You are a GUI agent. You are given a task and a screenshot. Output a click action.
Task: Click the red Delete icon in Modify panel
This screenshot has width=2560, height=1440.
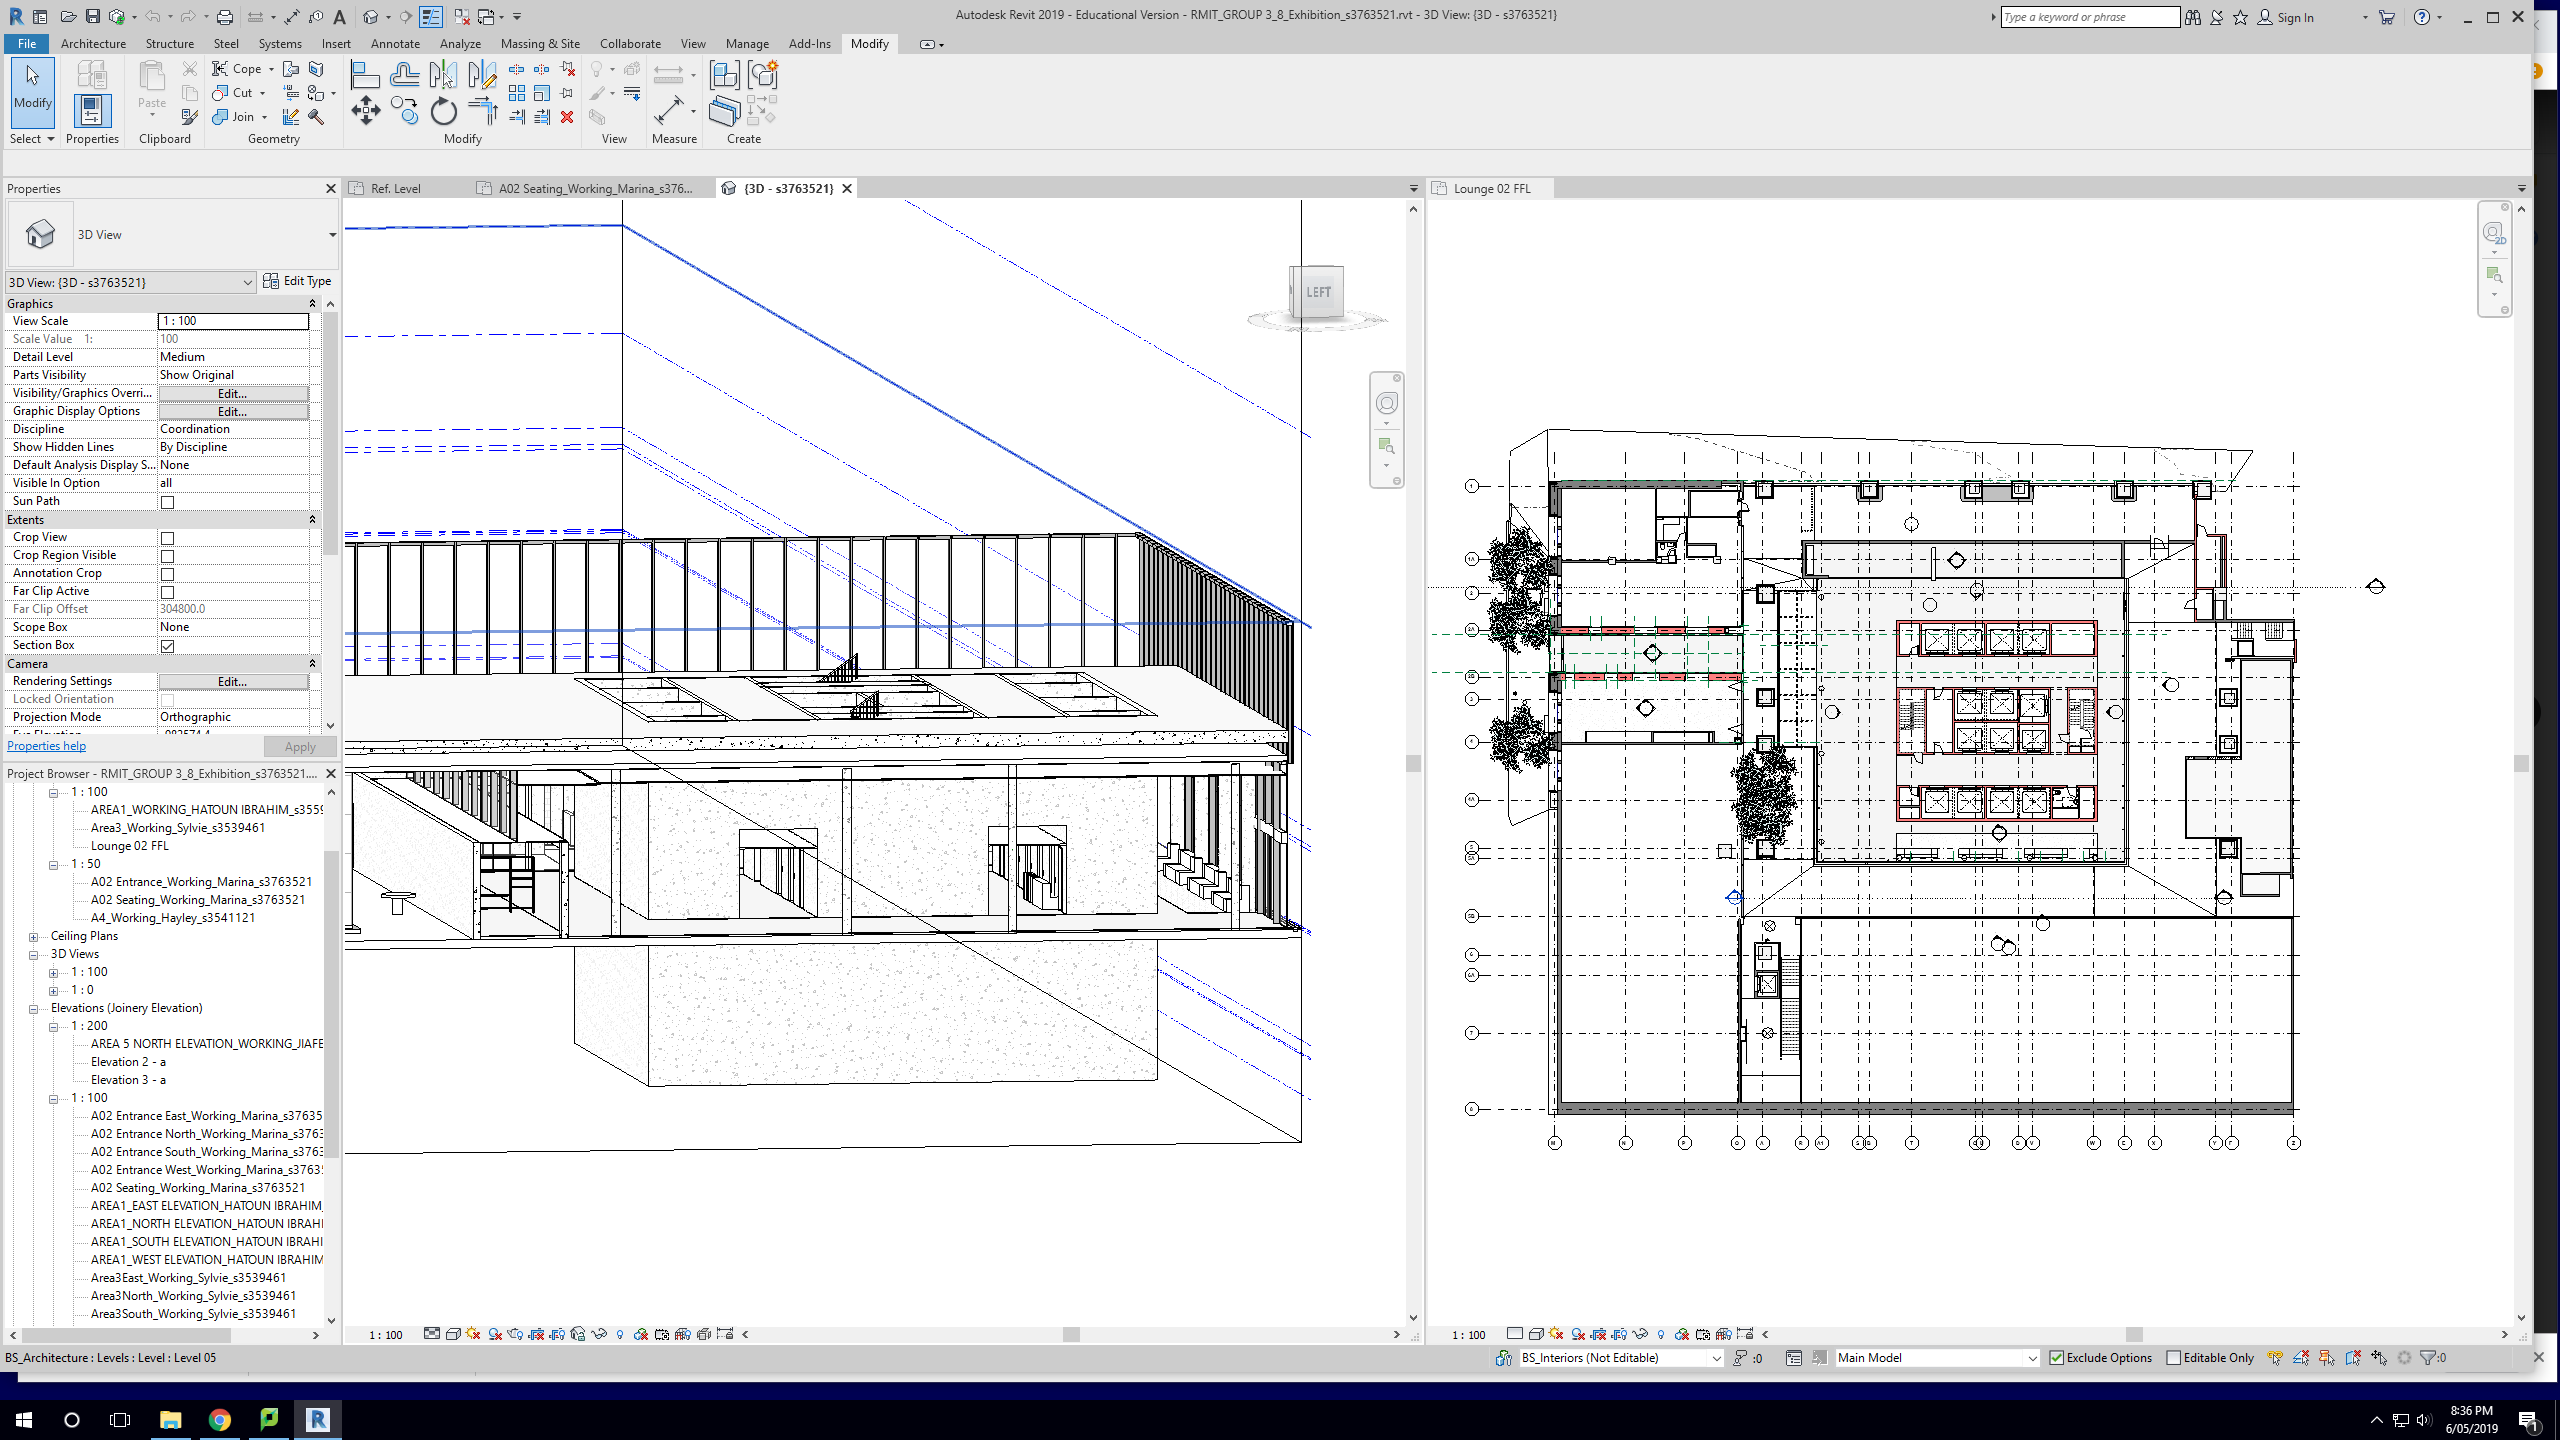567,117
